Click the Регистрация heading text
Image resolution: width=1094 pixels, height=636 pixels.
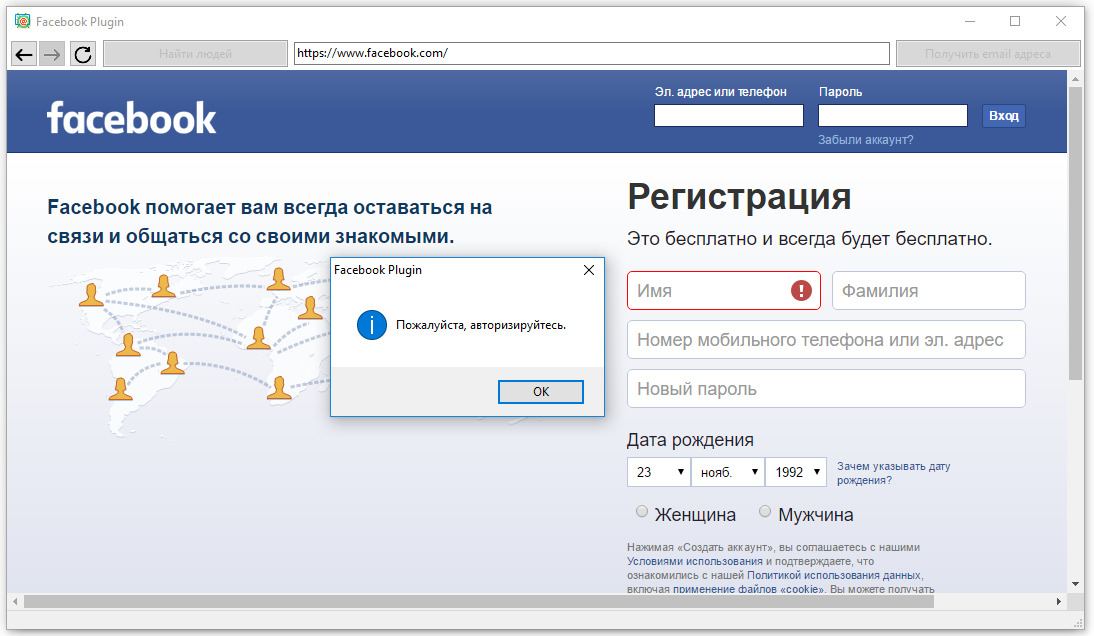click(x=739, y=196)
